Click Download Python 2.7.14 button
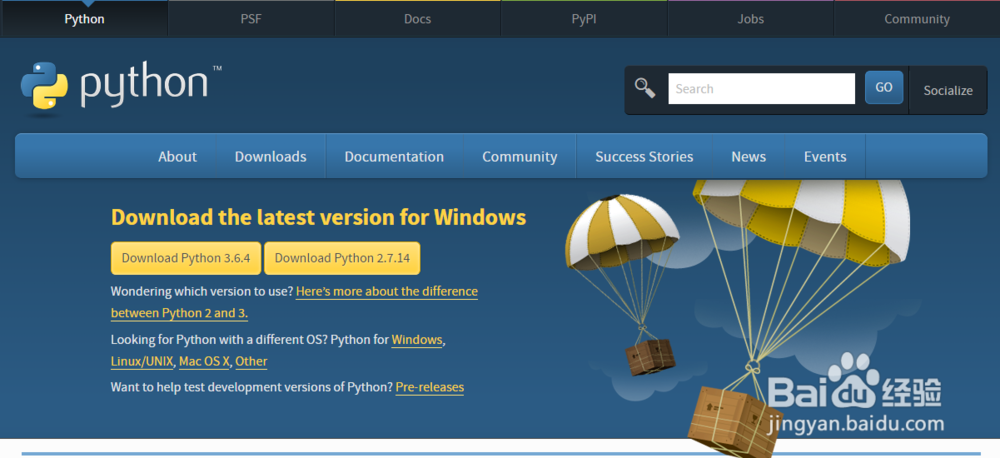This screenshot has height=458, width=1000. coord(342,258)
